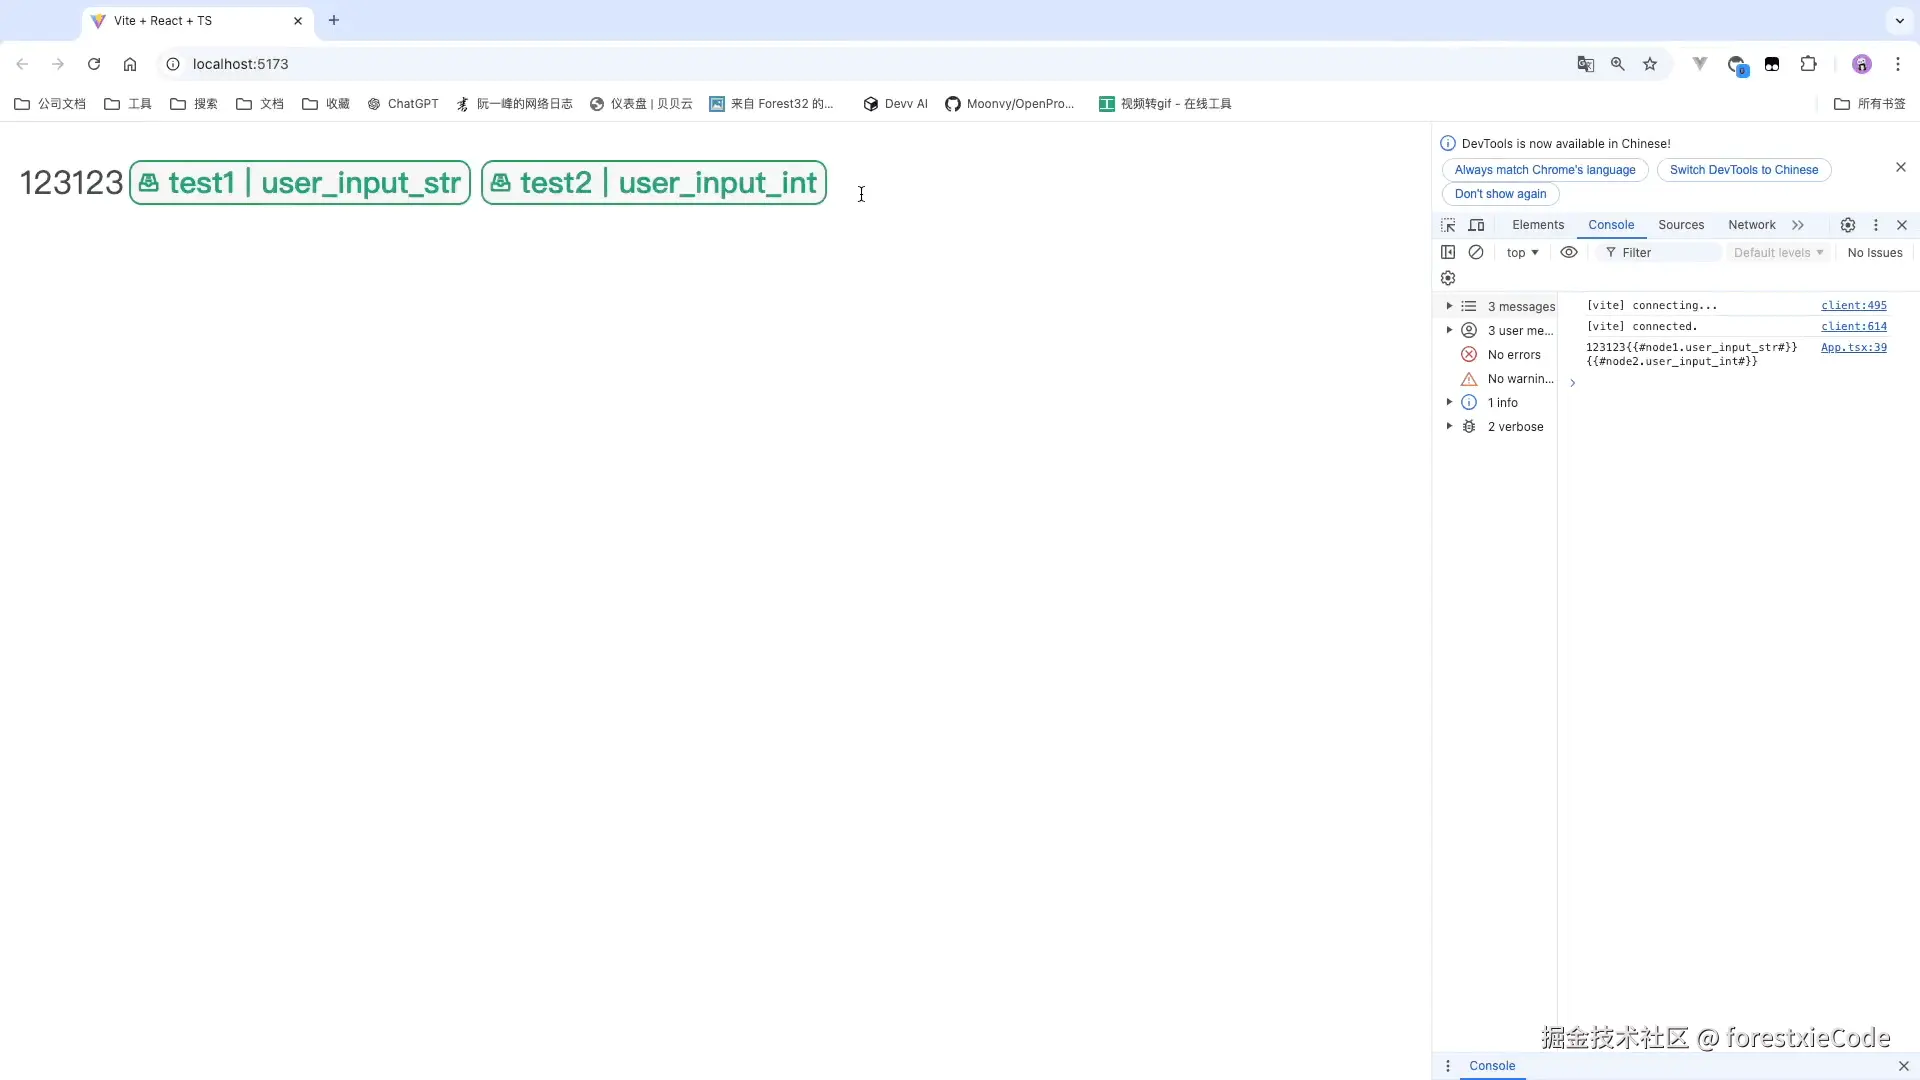Image resolution: width=1920 pixels, height=1080 pixels.
Task: Reload the localhost page
Action: pyautogui.click(x=94, y=64)
